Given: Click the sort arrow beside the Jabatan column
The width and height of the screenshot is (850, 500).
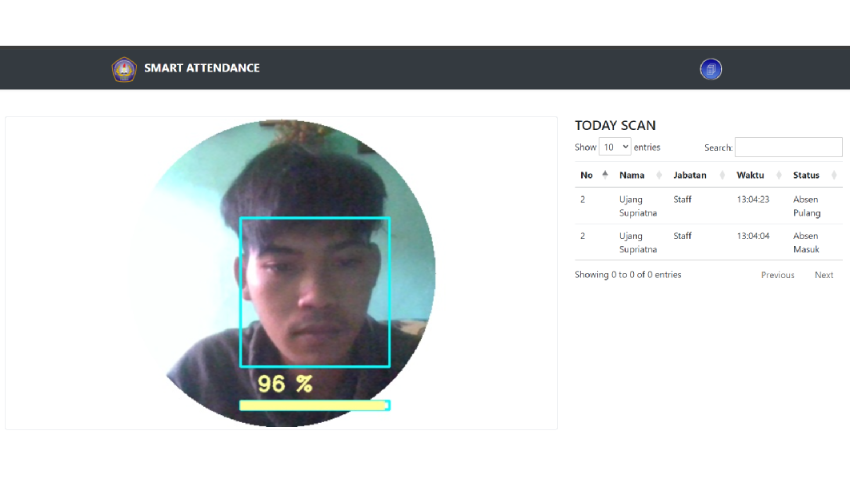Looking at the screenshot, I should pos(722,175).
